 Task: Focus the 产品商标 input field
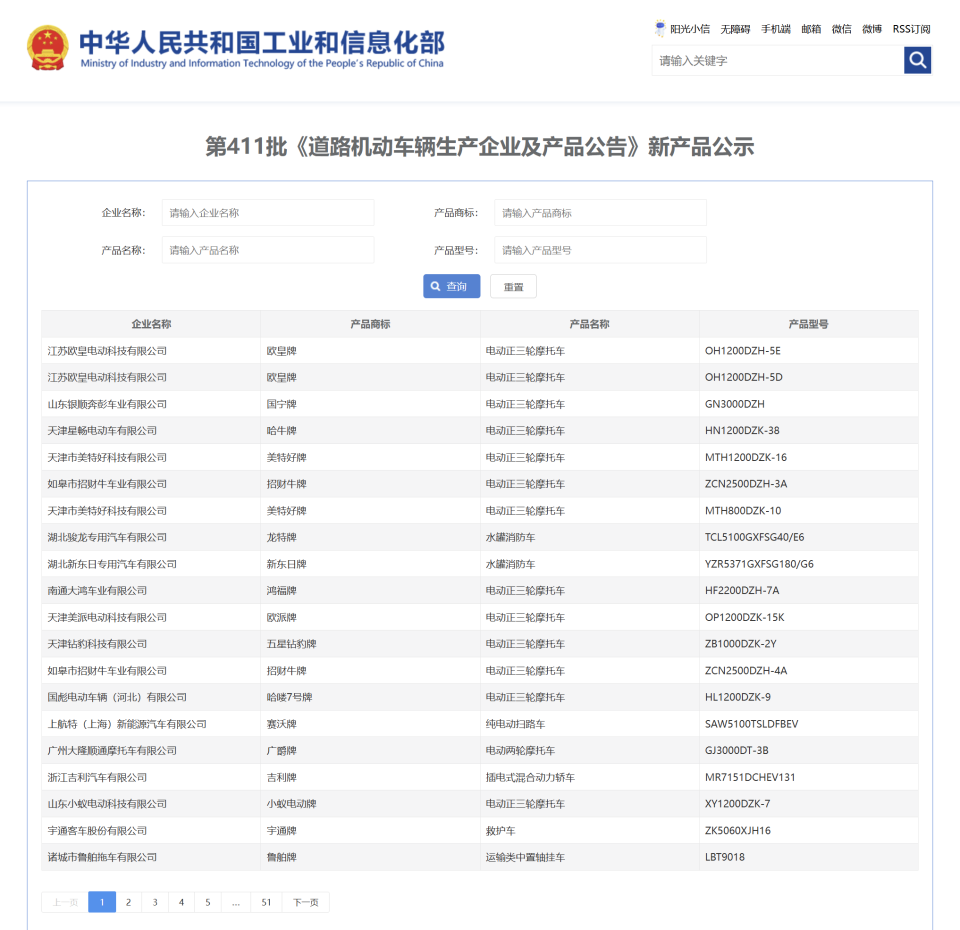[600, 212]
